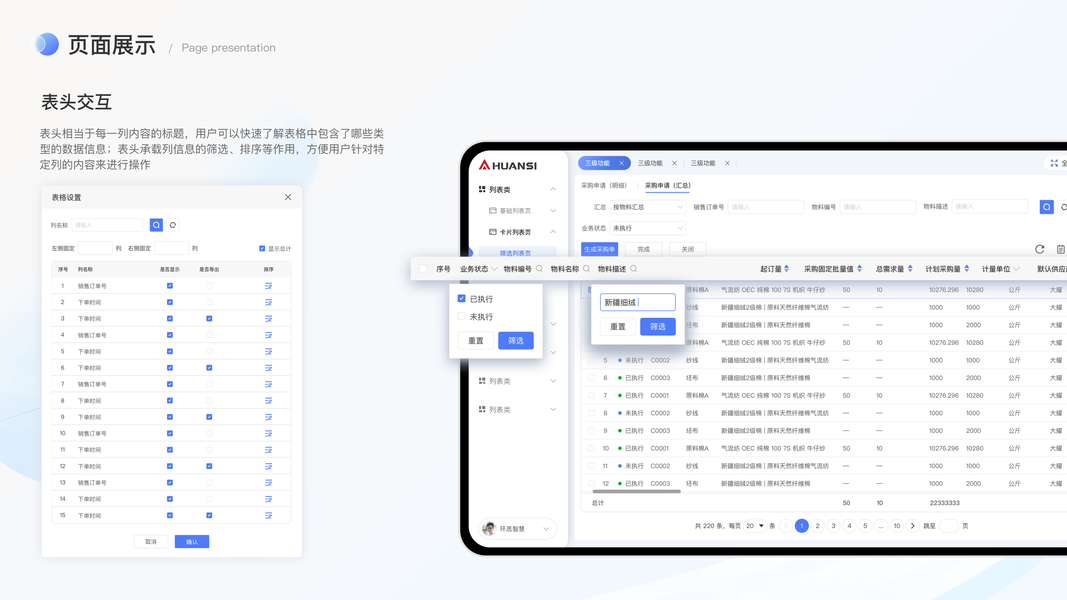
Task: Go to page 3 in pagination
Action: click(x=833, y=526)
